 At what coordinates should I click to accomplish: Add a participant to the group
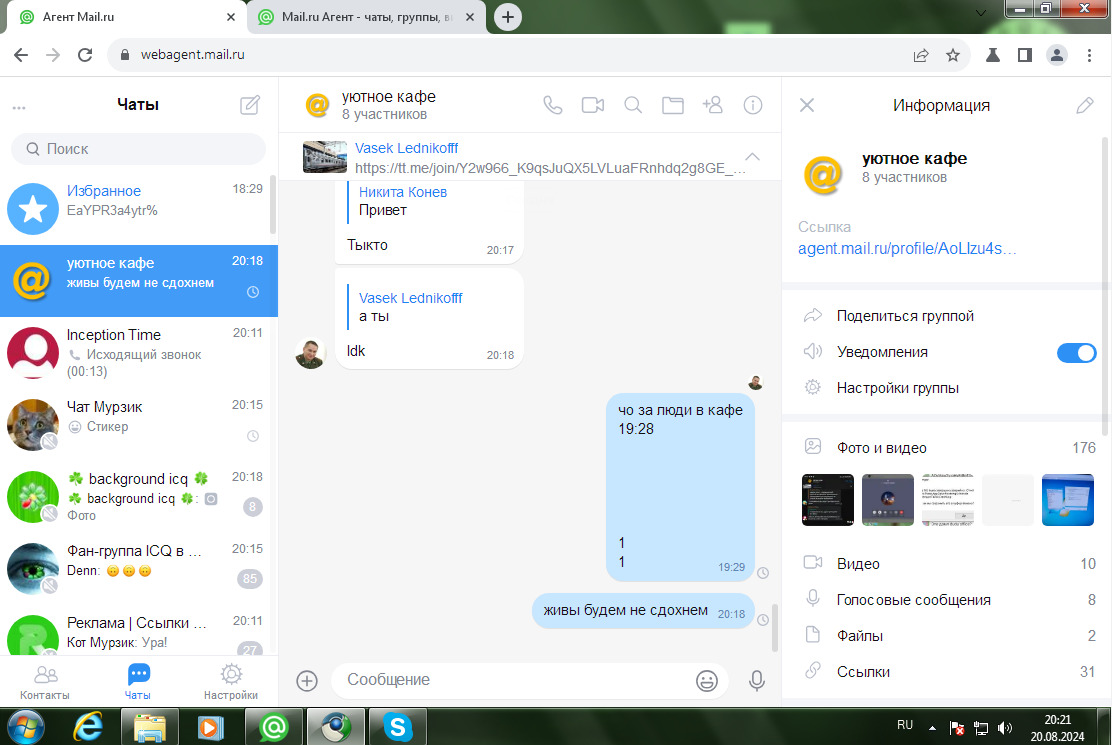pos(713,105)
